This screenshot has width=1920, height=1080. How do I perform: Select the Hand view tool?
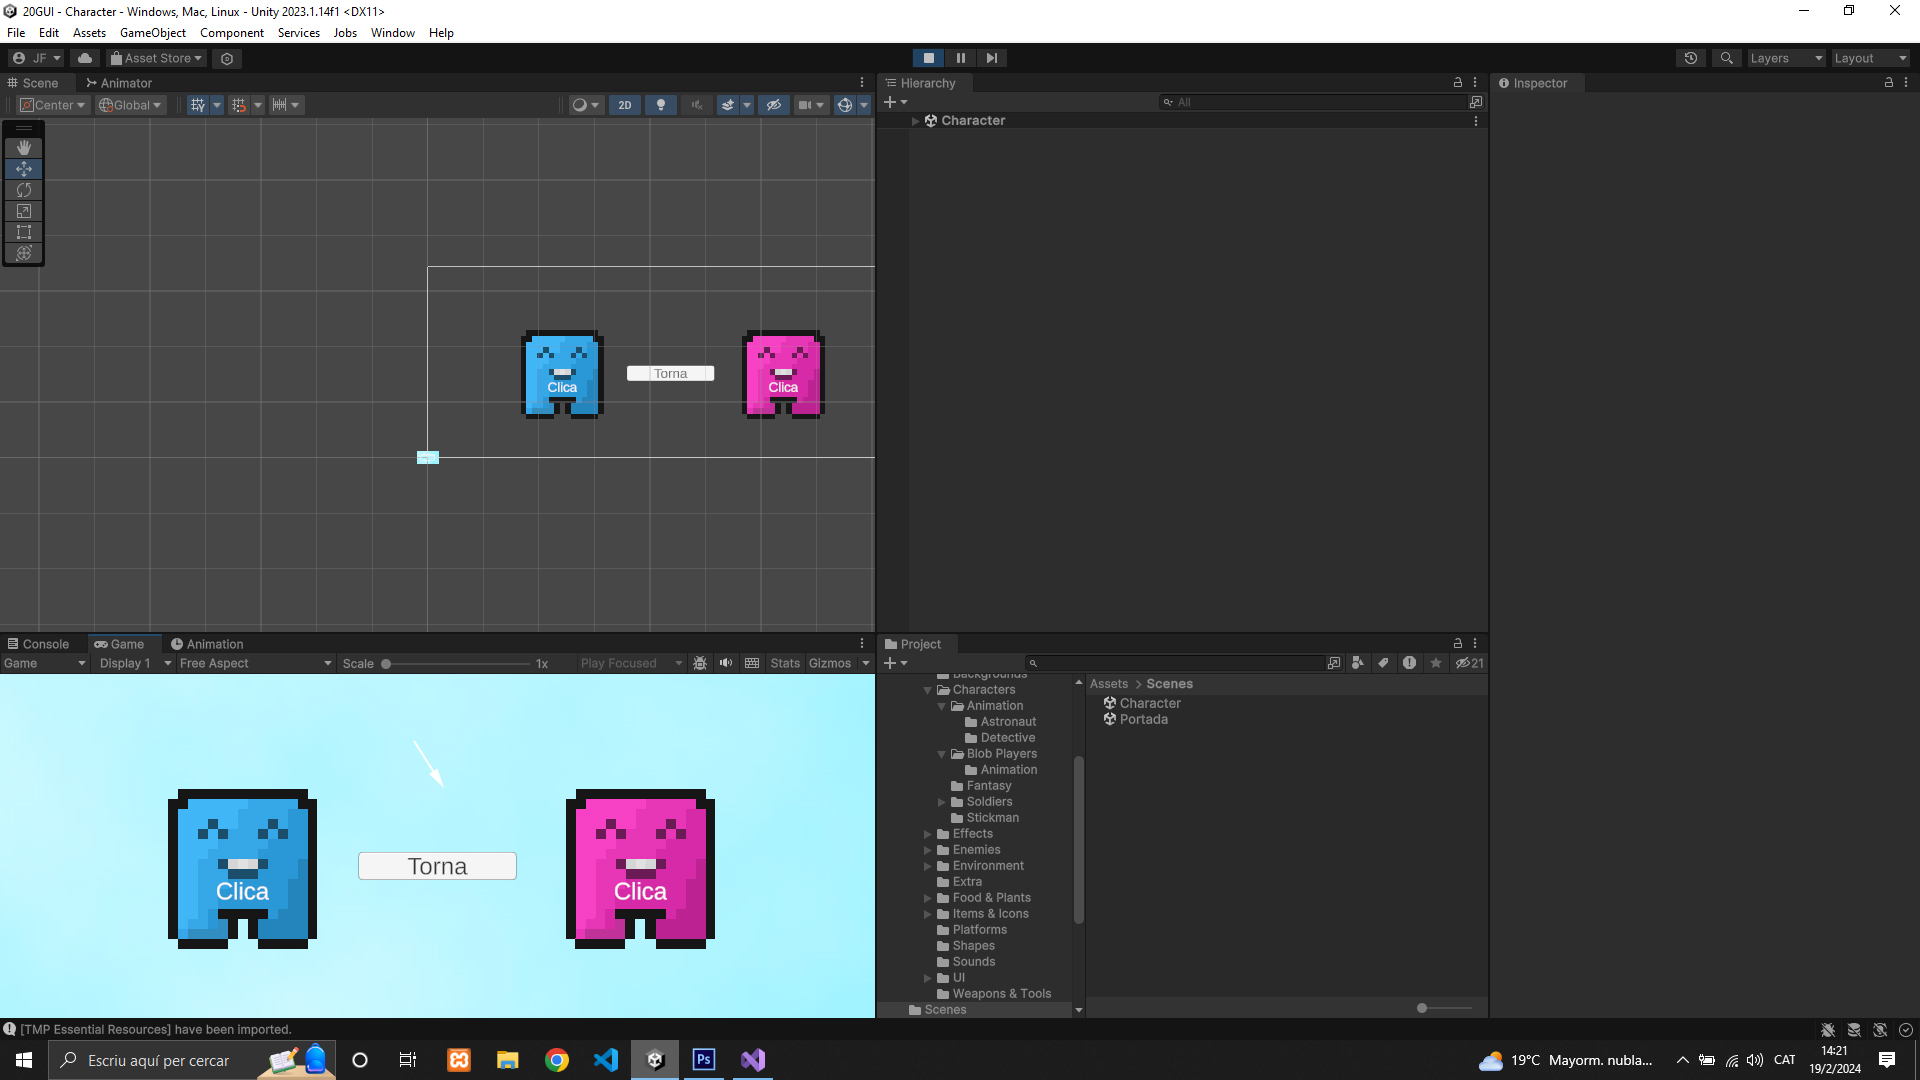click(24, 148)
